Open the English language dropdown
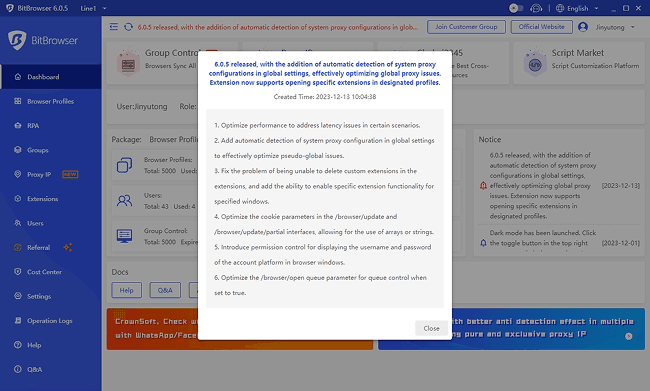Viewport: 650px width, 391px height. 578,8
